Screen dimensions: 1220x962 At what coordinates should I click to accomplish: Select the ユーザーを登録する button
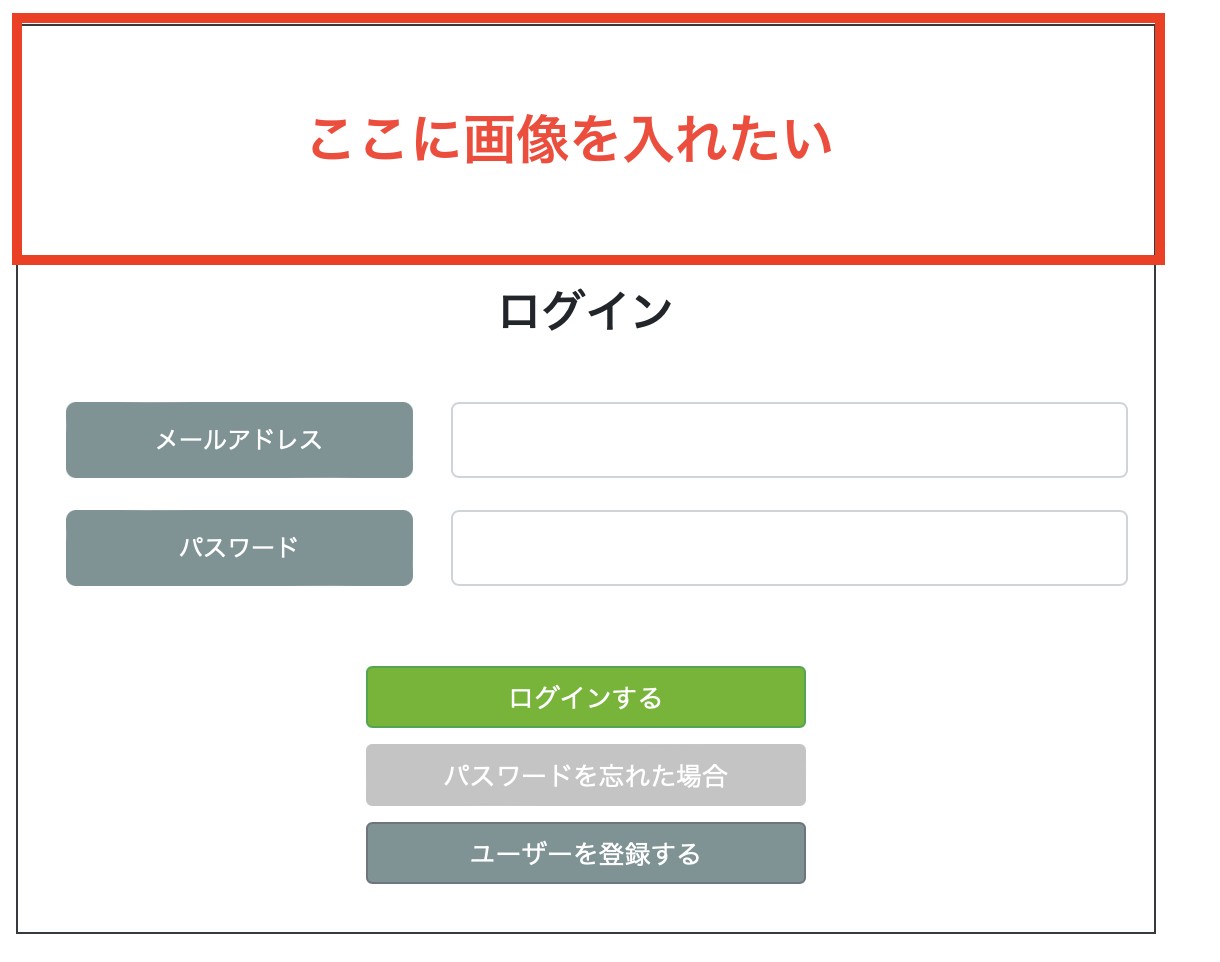tap(585, 853)
